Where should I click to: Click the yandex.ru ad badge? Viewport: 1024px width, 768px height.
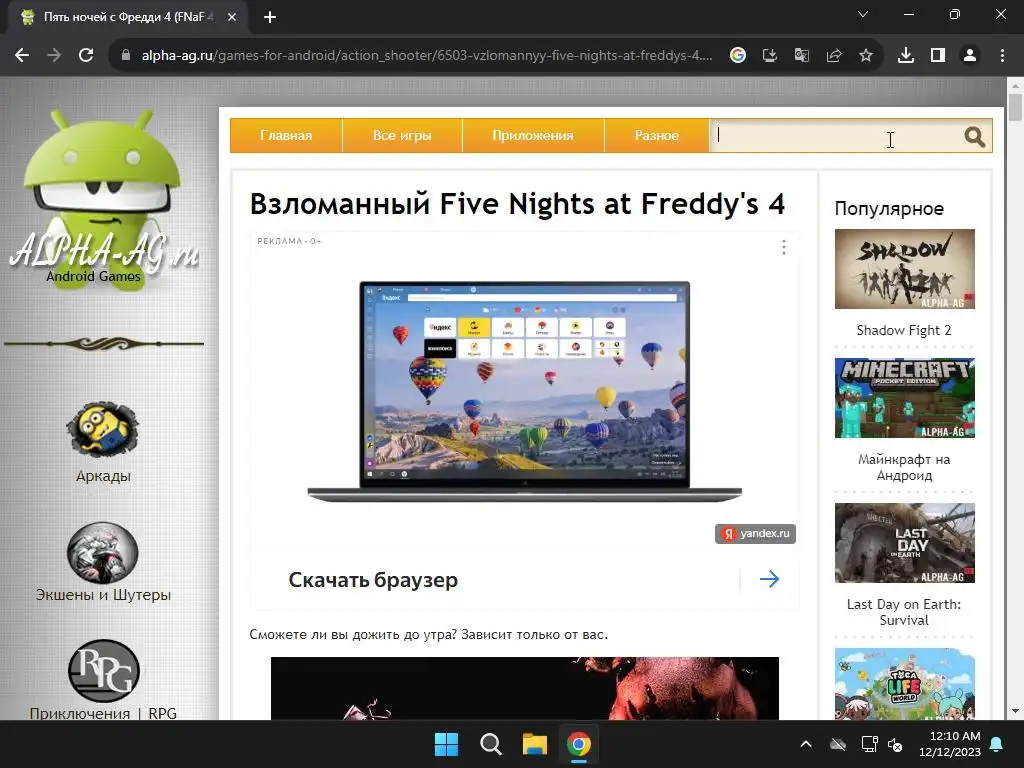755,534
